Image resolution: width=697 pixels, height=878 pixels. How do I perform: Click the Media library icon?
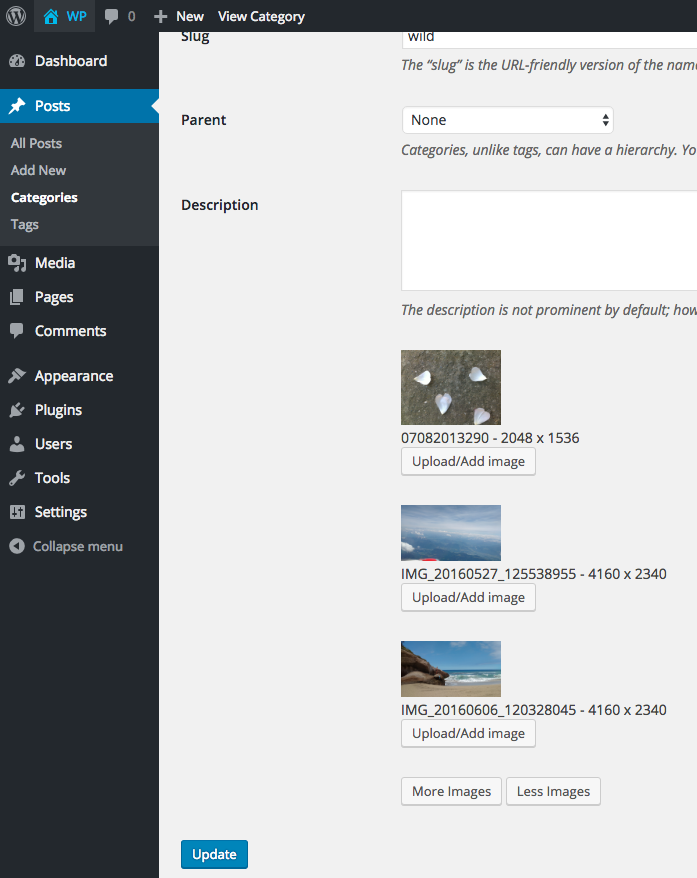coord(17,263)
